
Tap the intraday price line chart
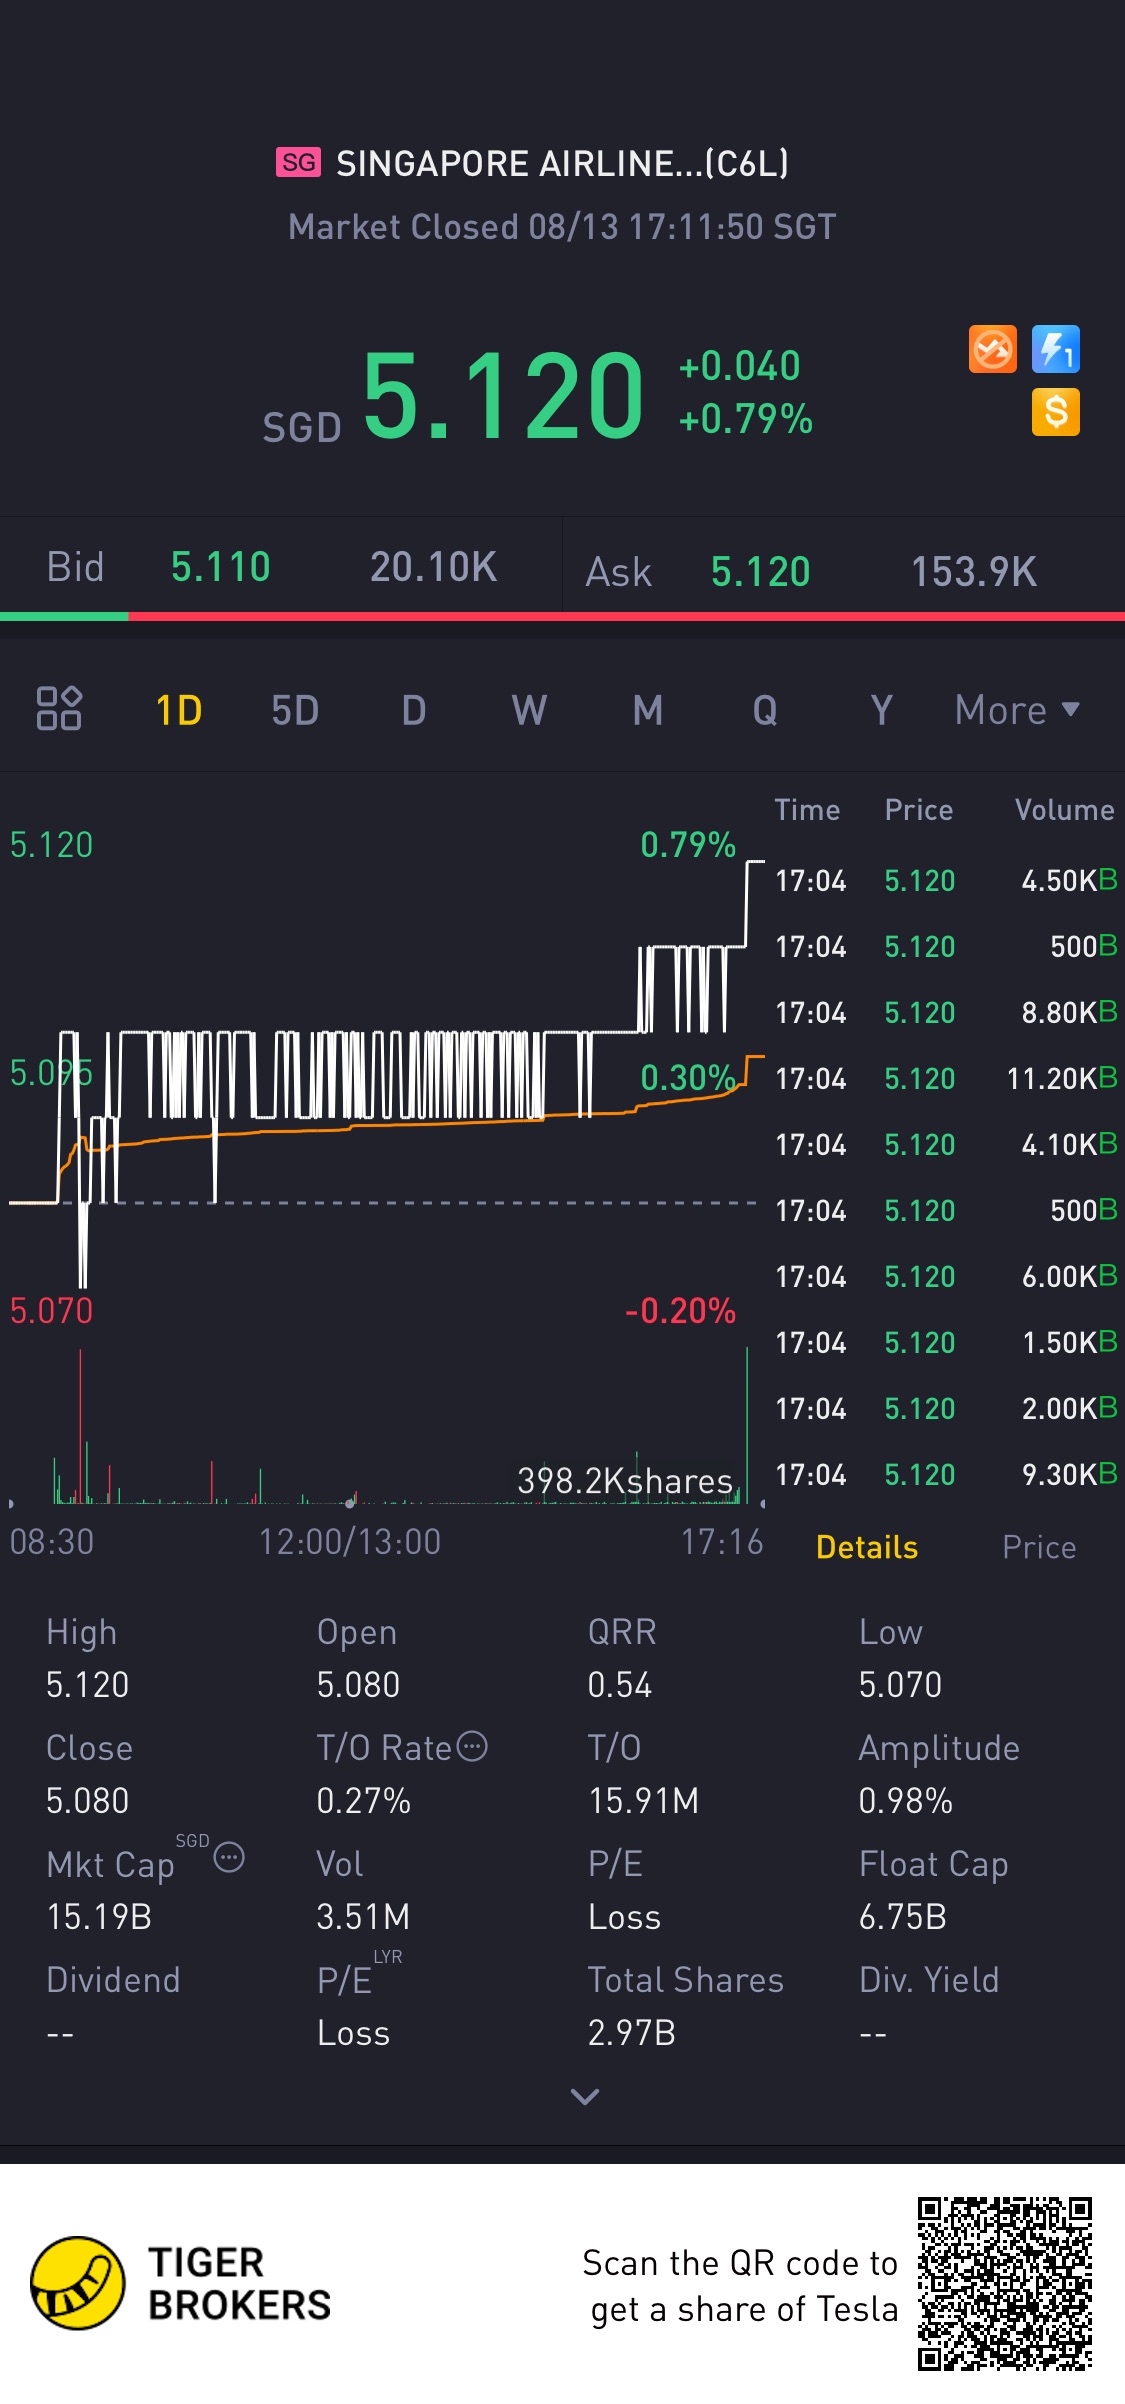click(385, 1075)
